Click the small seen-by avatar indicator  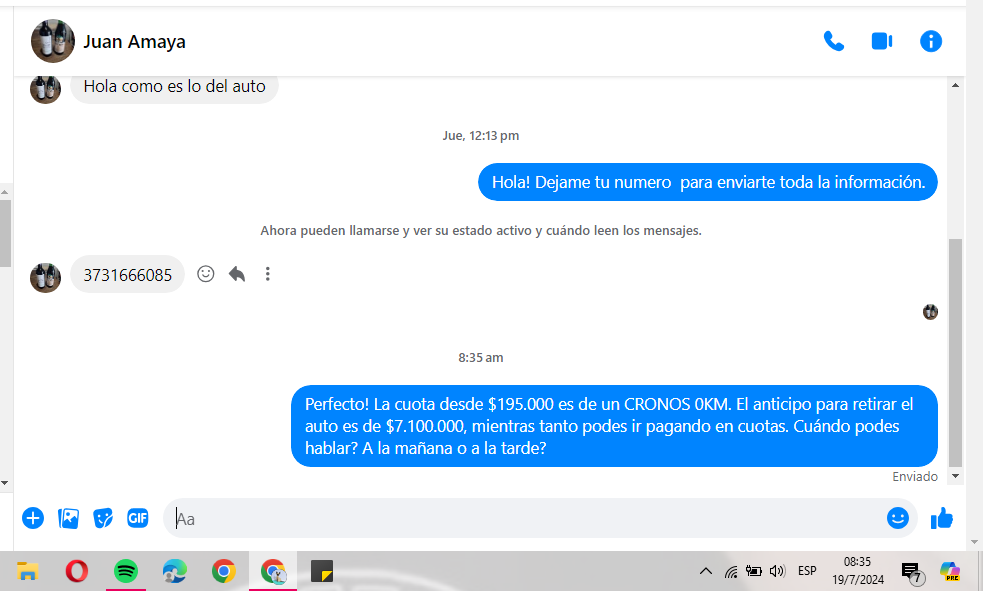(x=930, y=311)
